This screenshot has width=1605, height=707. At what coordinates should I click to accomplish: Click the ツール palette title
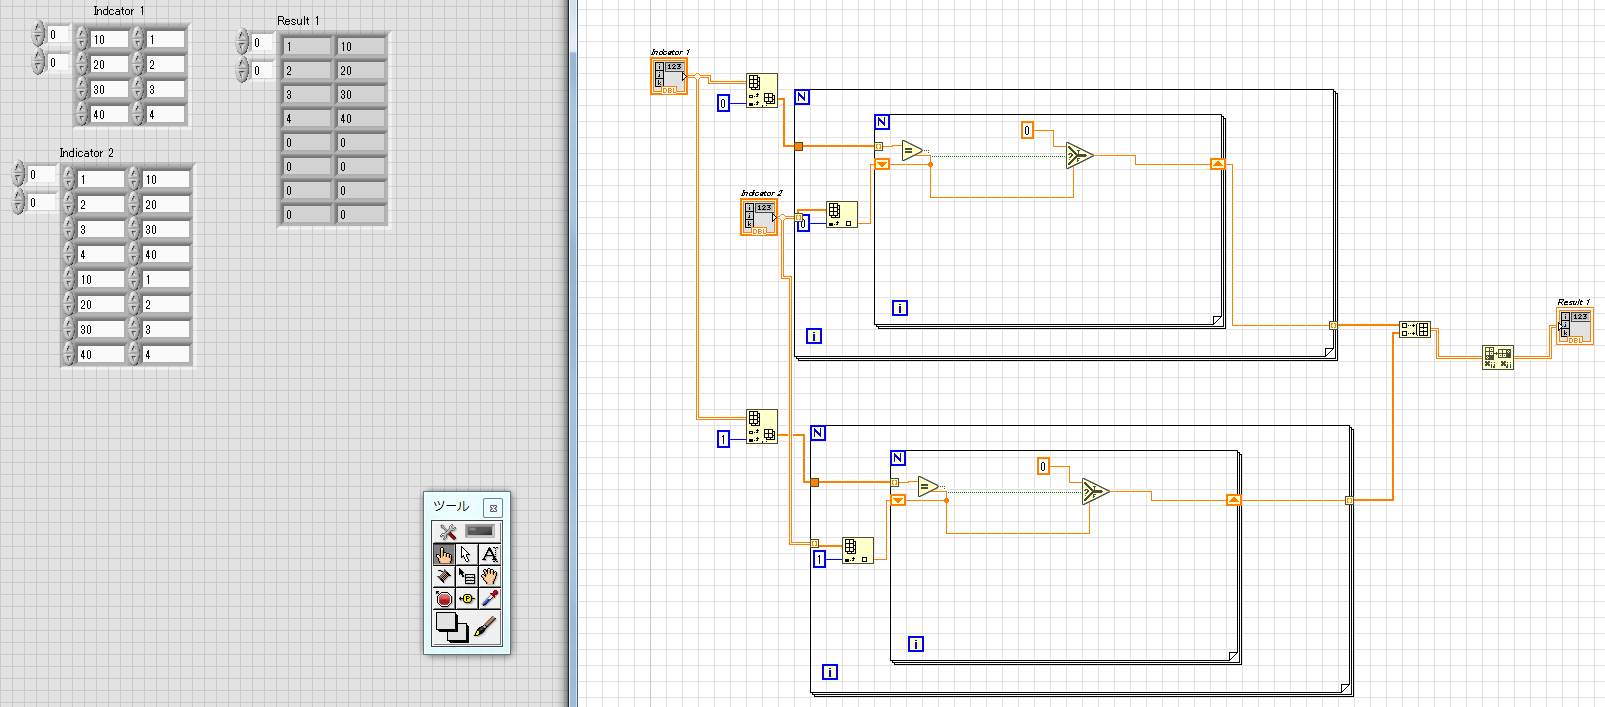point(450,507)
